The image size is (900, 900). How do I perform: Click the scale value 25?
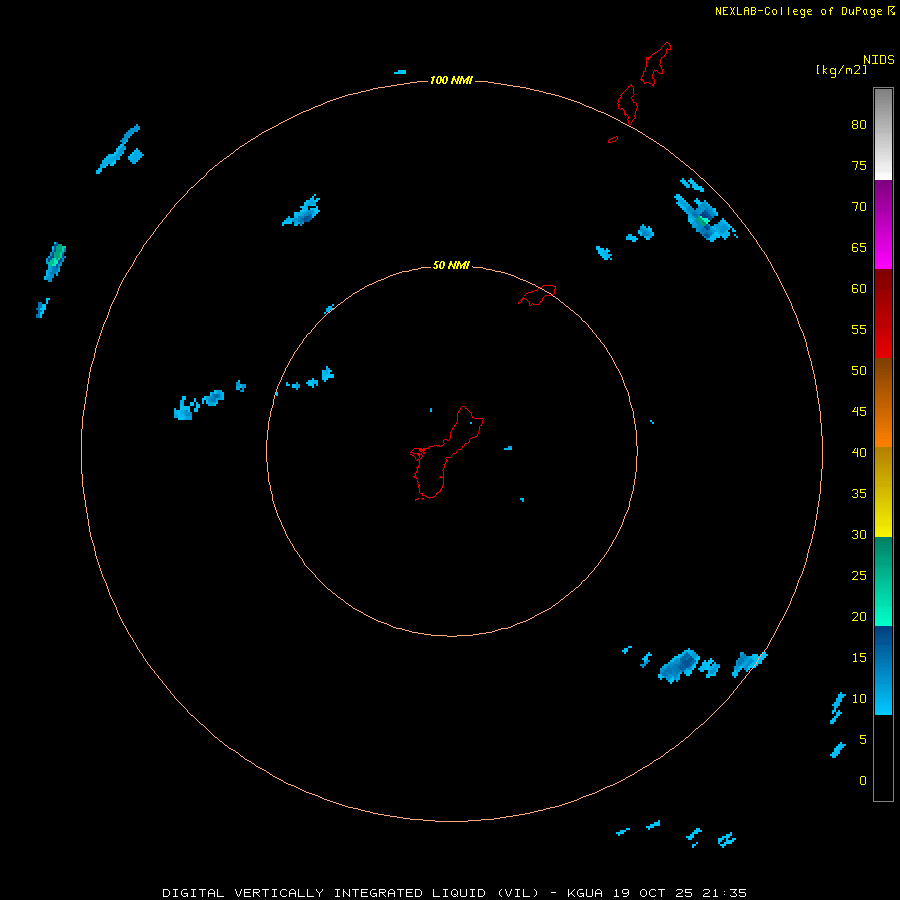click(x=859, y=576)
